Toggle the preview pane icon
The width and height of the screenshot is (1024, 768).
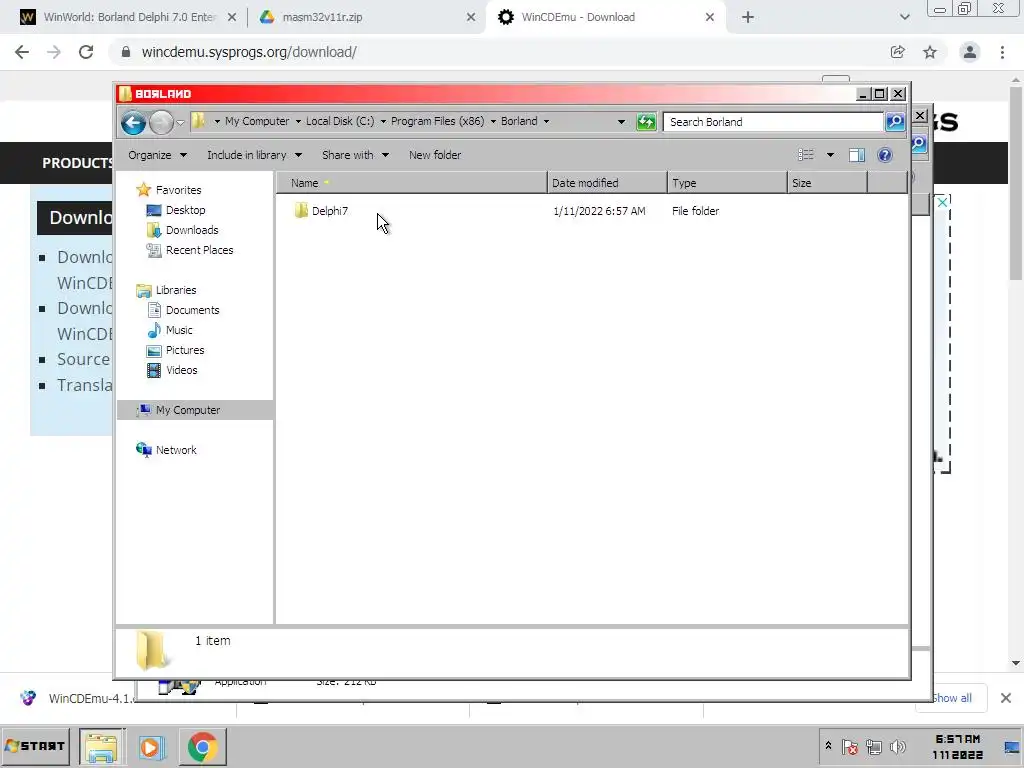click(x=857, y=155)
